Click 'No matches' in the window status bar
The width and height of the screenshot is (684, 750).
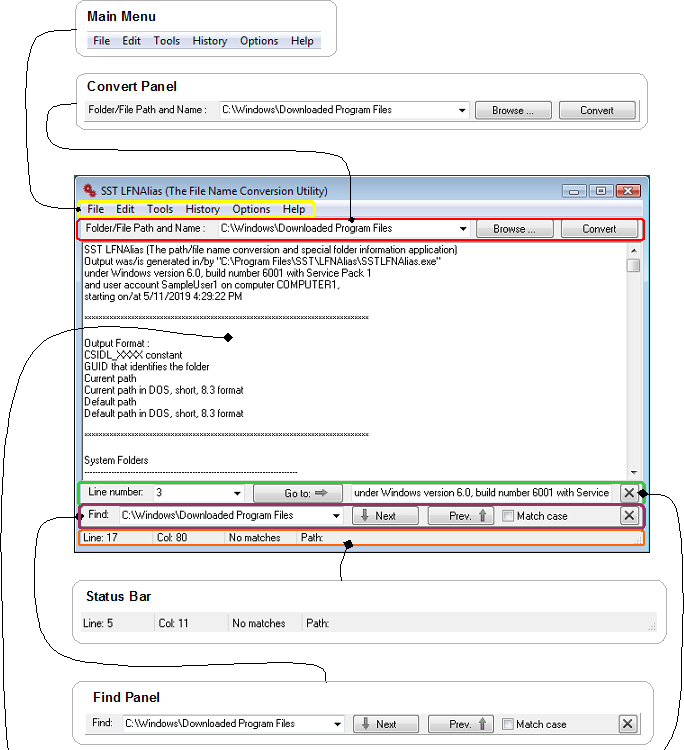(254, 538)
